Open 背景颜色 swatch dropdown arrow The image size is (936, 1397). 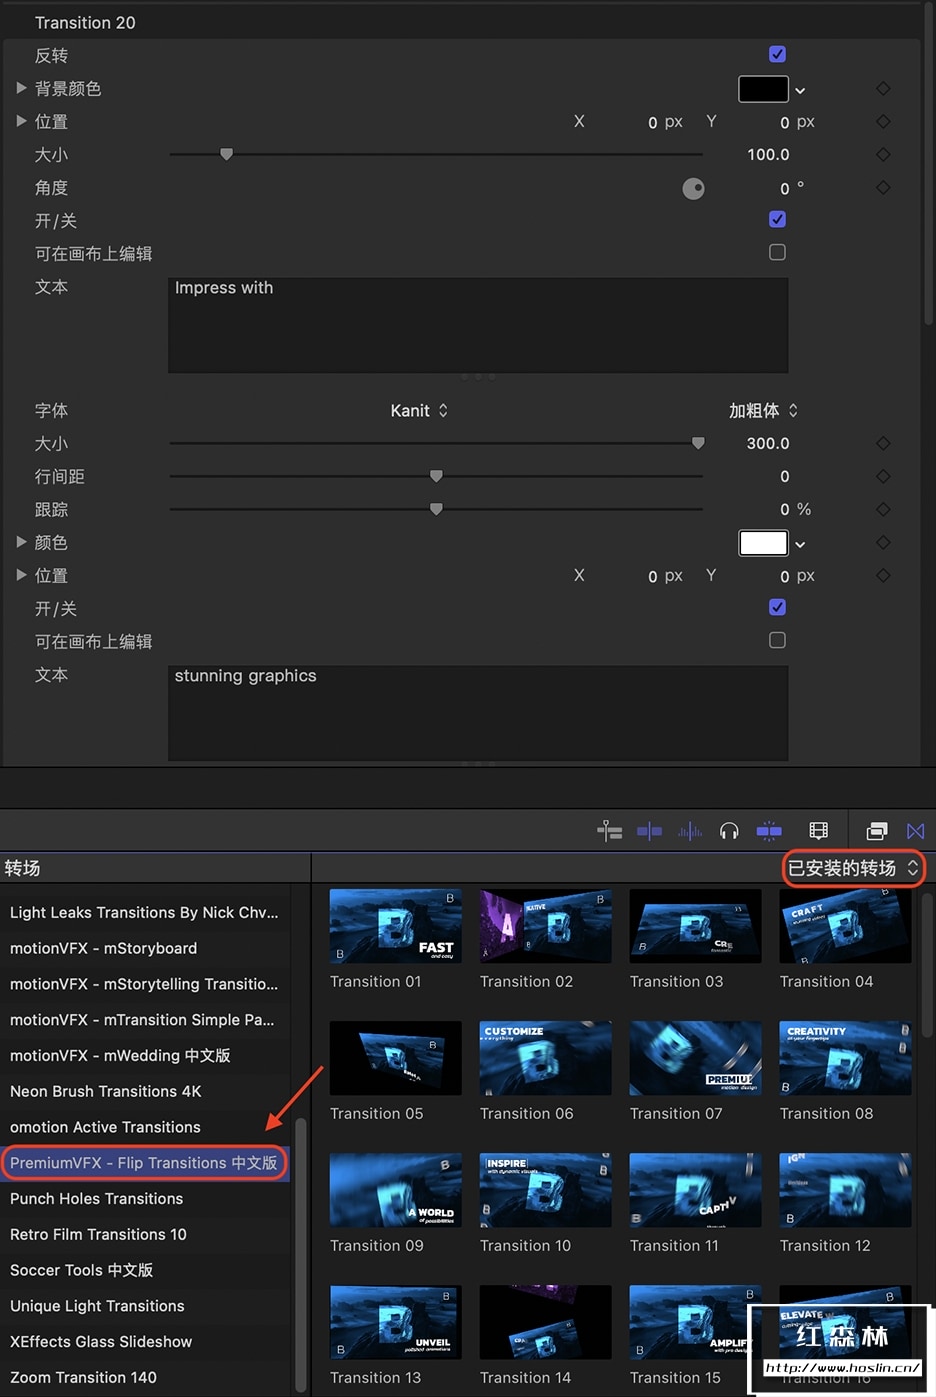tap(800, 90)
